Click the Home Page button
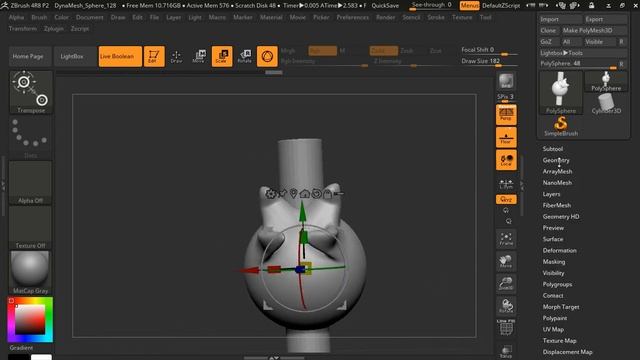The width and height of the screenshot is (640, 360). pos(28,56)
